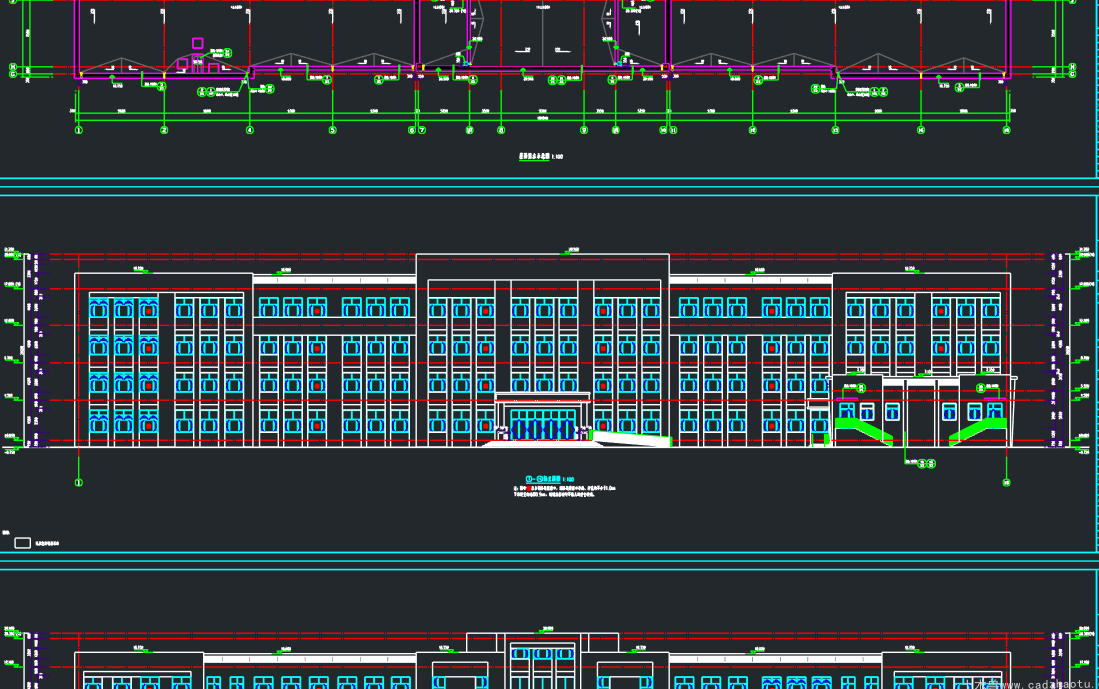Select the rightmost axis bubble below the front elevation
Image resolution: width=1099 pixels, height=689 pixels.
pos(1006,482)
